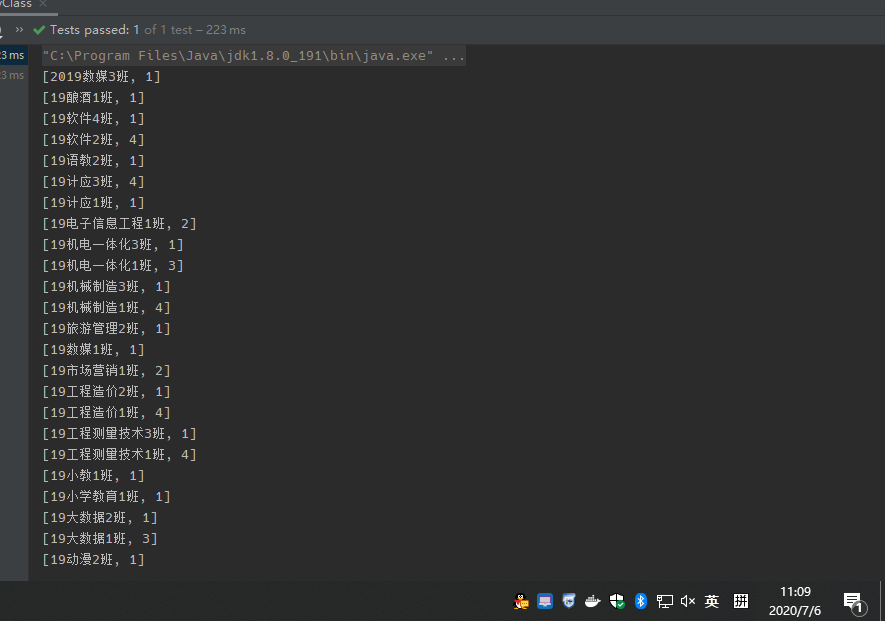
Task: Open Windows Security shield tray icon
Action: (x=617, y=601)
